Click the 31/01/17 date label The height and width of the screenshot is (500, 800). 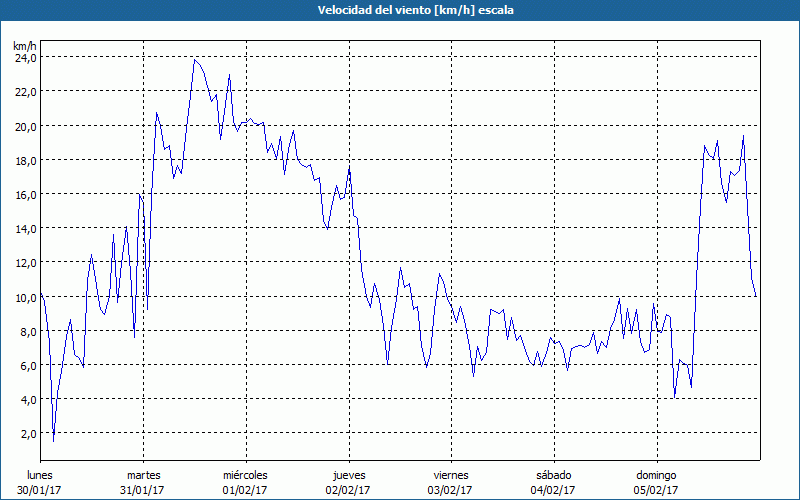point(142,490)
